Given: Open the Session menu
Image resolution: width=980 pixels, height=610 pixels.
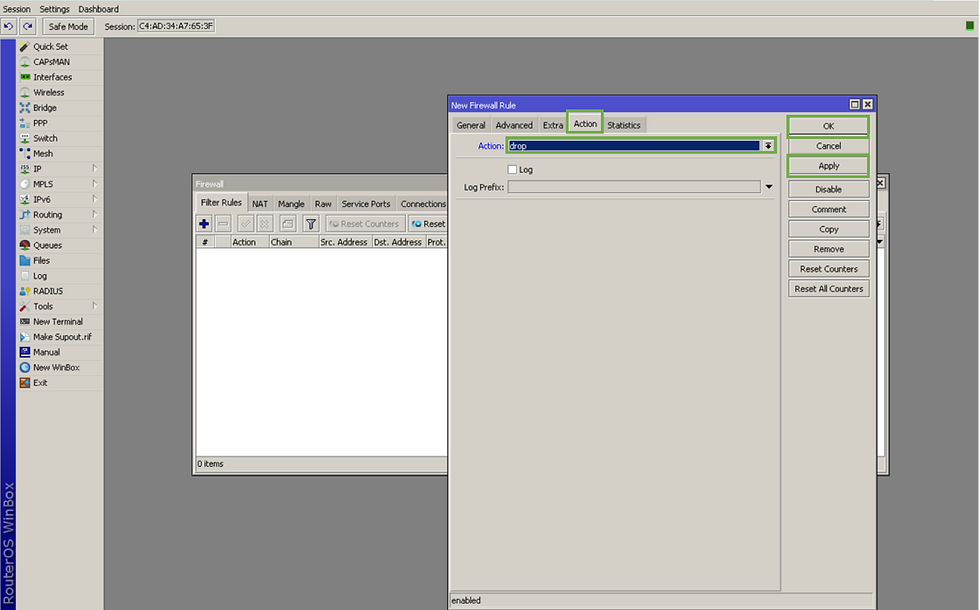Looking at the screenshot, I should [17, 9].
